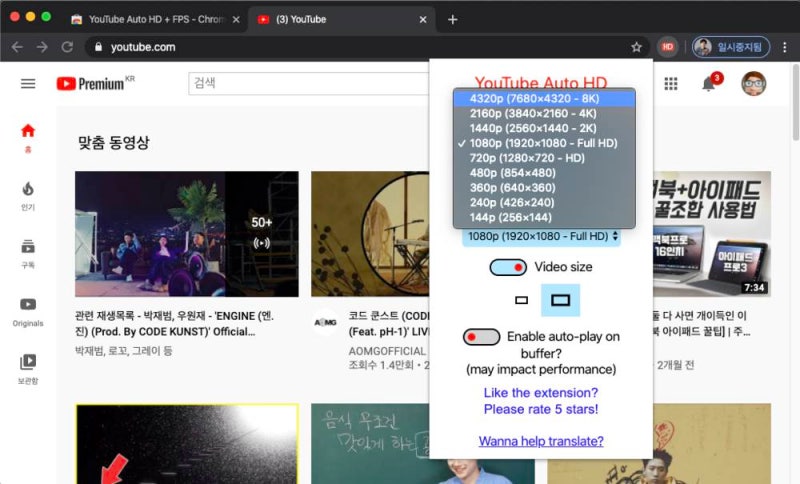Image resolution: width=800 pixels, height=484 pixels.
Task: Open the YouTube hamburger guide menu
Action: [28, 84]
